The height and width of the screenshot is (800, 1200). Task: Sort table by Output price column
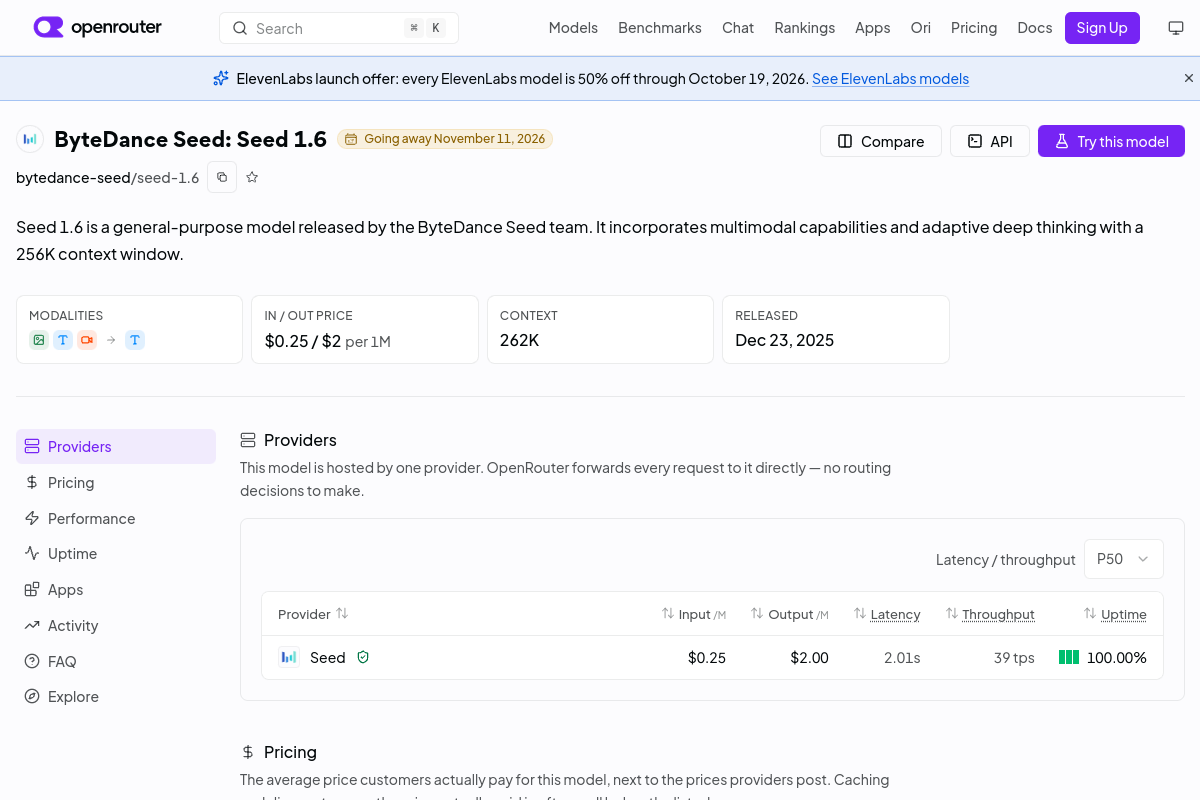(x=790, y=614)
